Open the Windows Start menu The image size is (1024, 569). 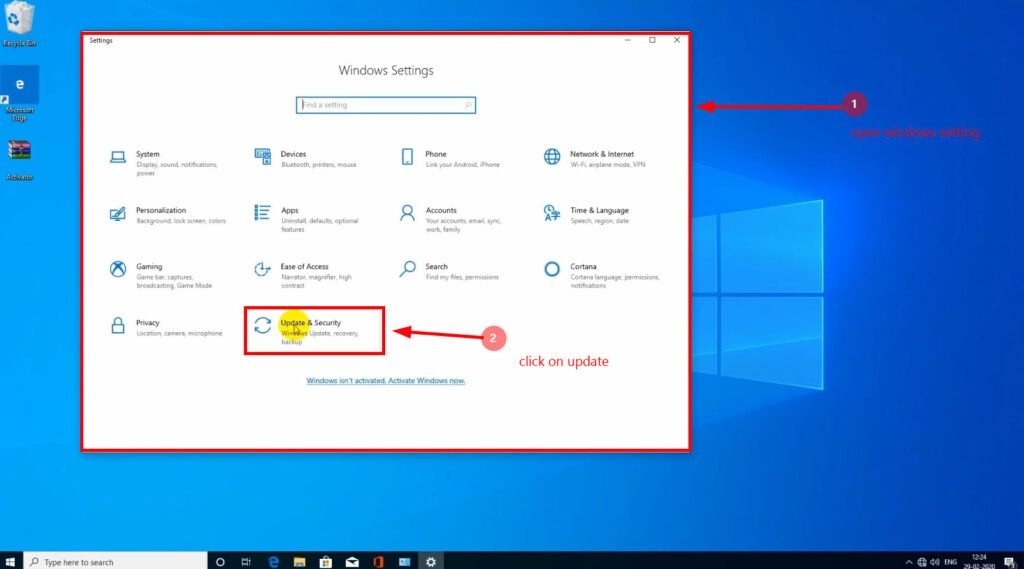coord(10,562)
